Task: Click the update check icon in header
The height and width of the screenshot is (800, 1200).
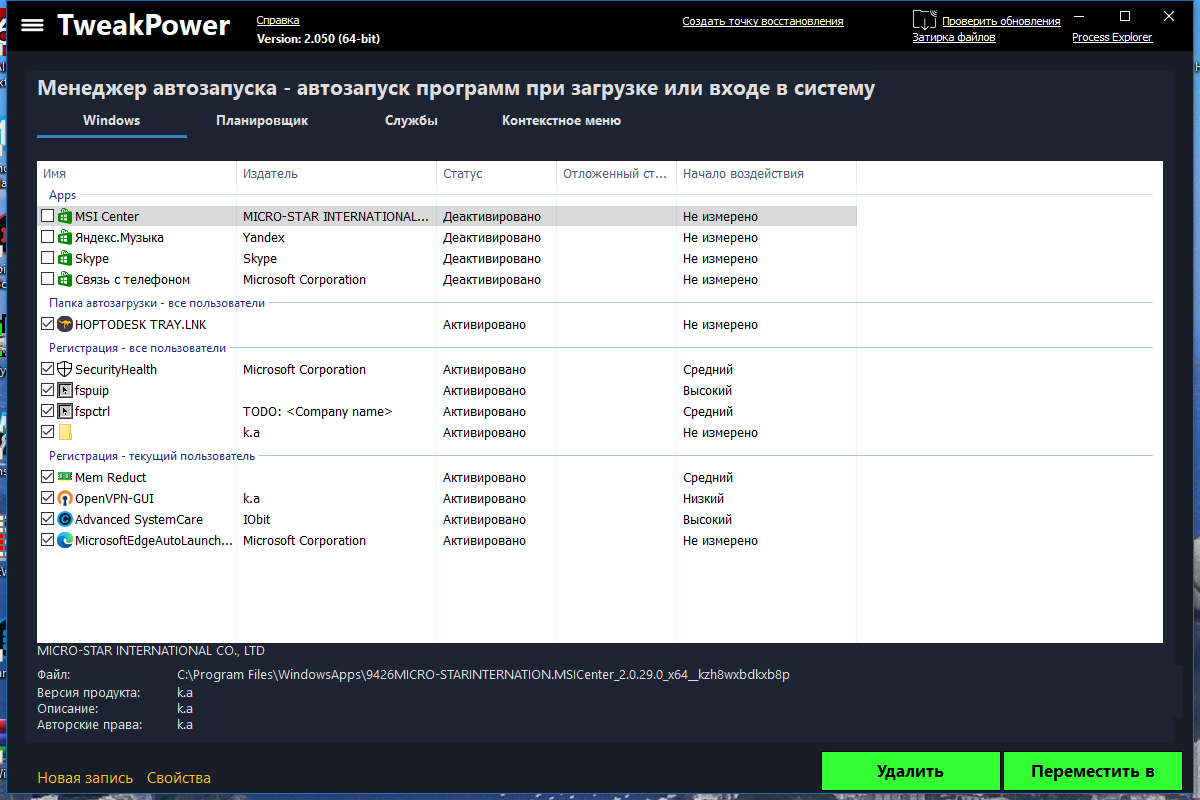Action: click(x=924, y=20)
